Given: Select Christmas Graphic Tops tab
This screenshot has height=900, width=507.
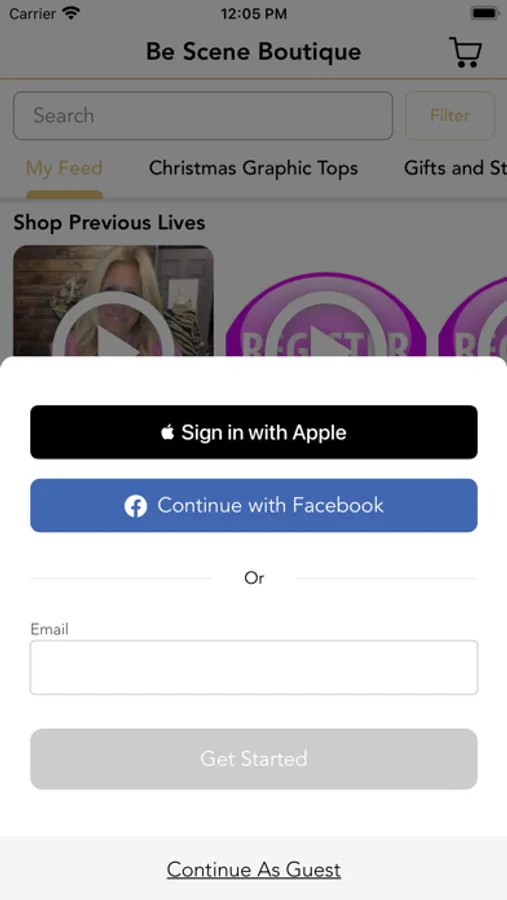Looking at the screenshot, I should pos(254,168).
